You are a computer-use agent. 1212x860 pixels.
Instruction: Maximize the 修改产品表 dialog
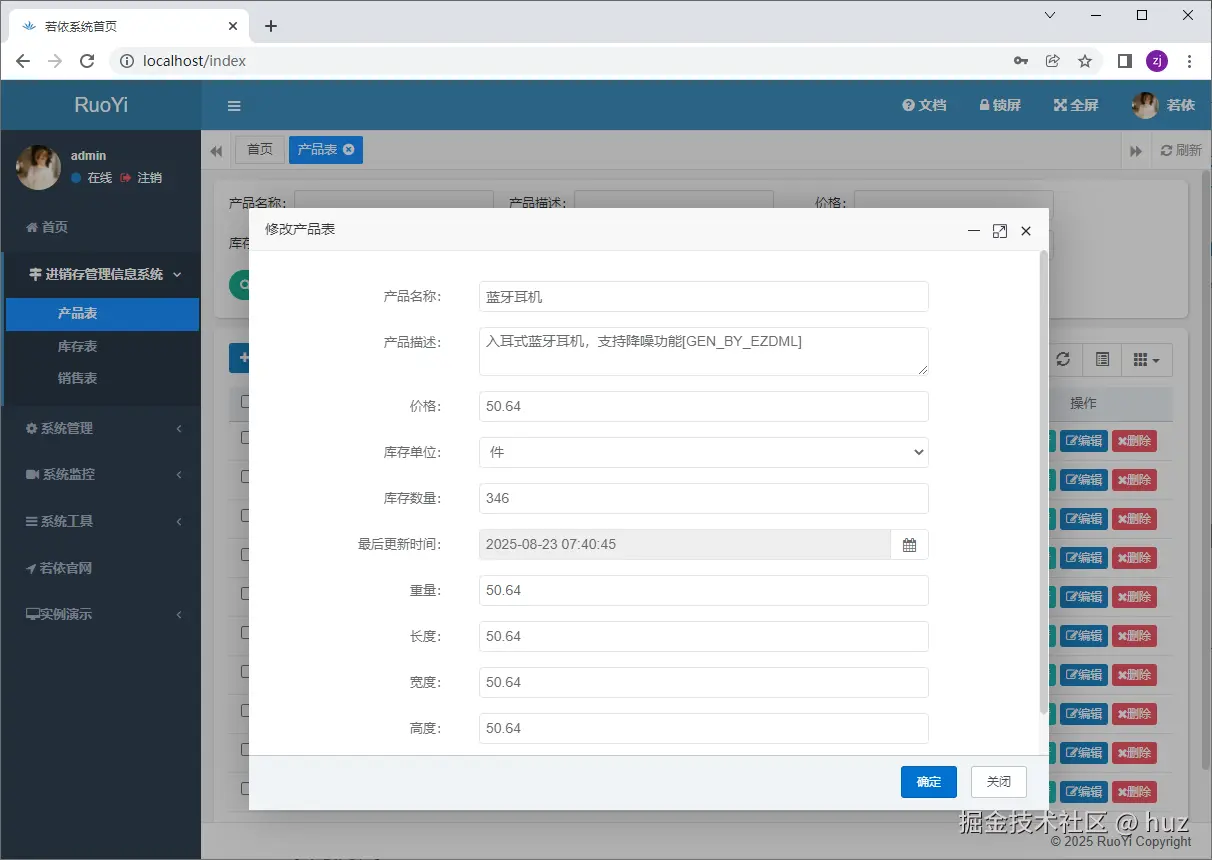coord(999,231)
